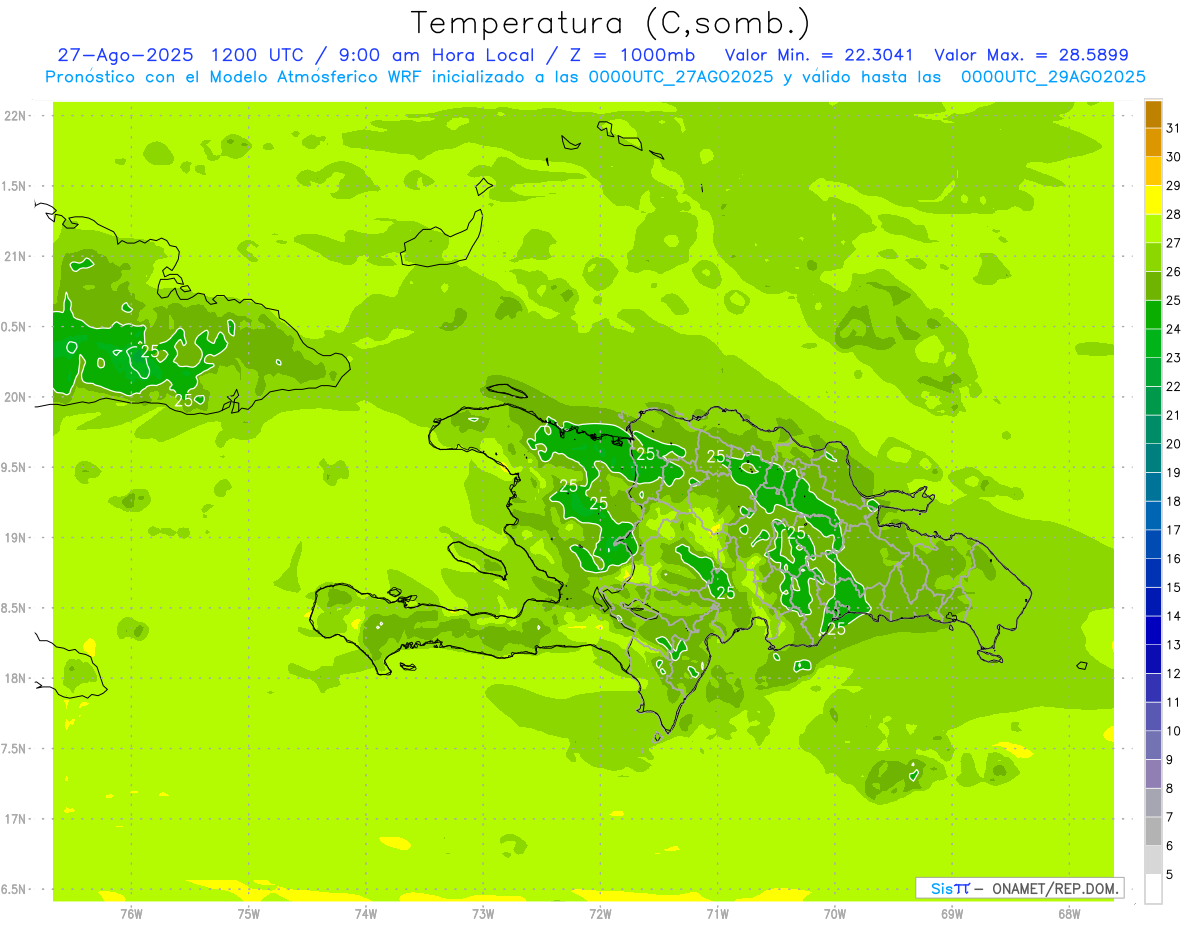Click the '70W' longitude axis label
The height and width of the screenshot is (927, 1200).
(835, 914)
